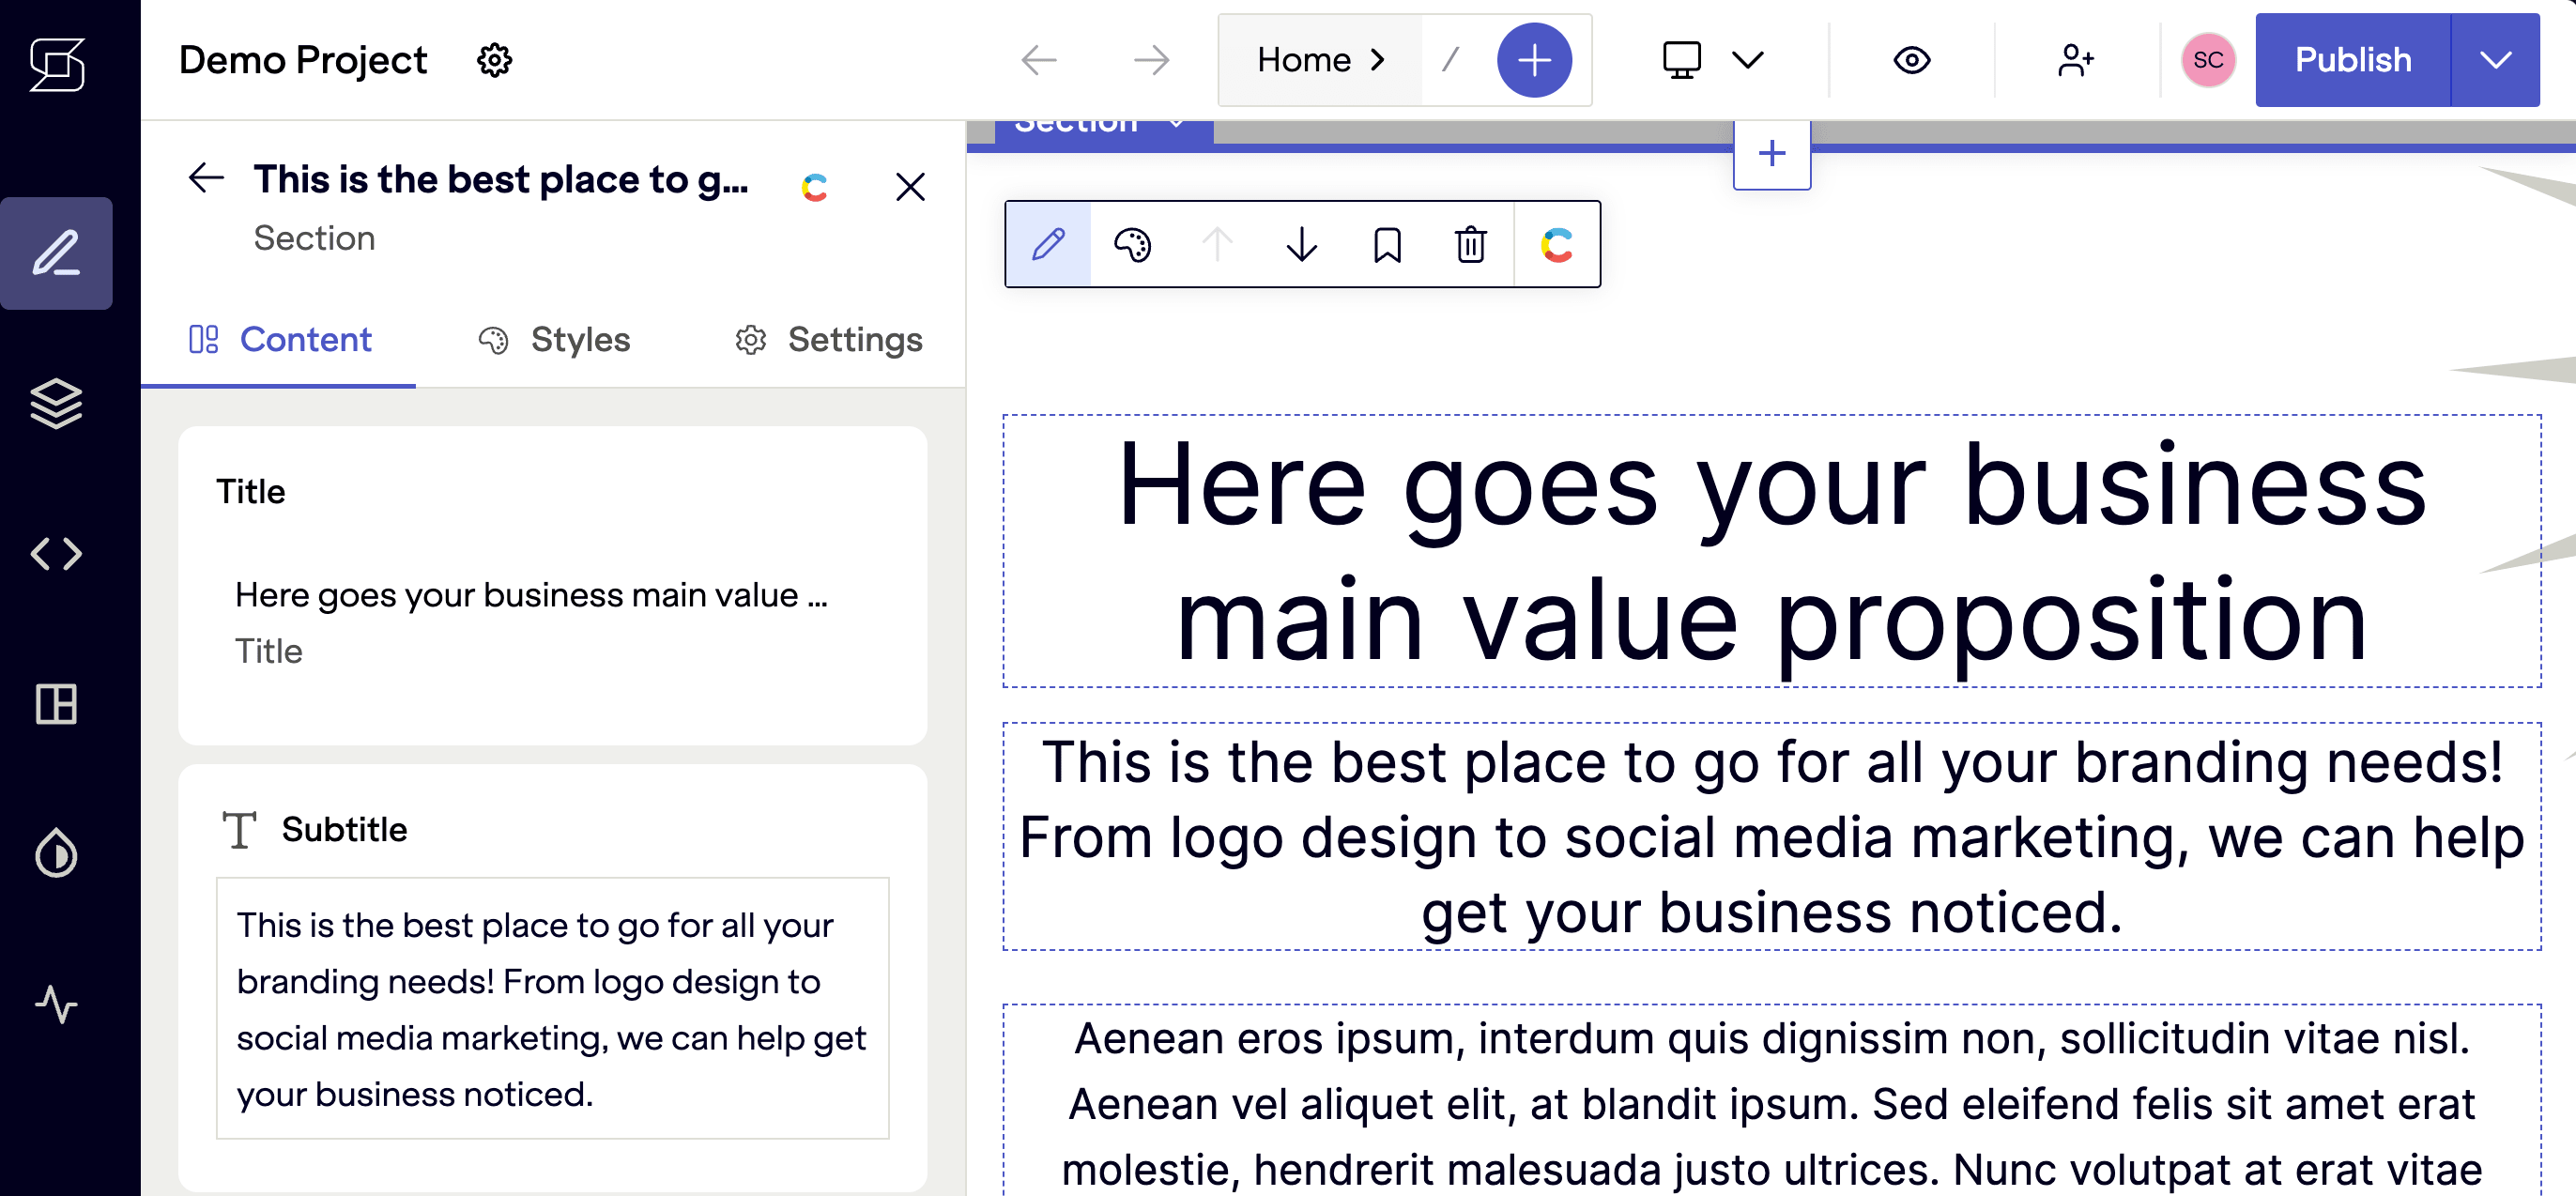Open the code editor sidebar icon
Screen dimensions: 2576x1196
click(56, 553)
